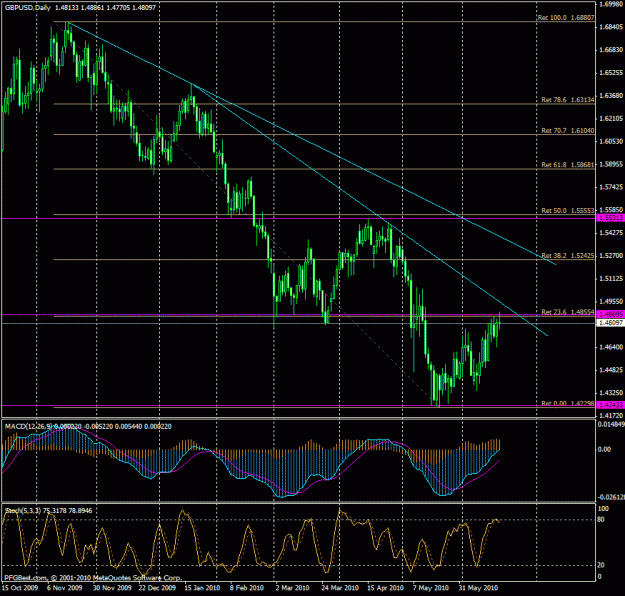Image resolution: width=625 pixels, height=596 pixels.
Task: Click the 1.66830 price axis value
Action: (611, 49)
